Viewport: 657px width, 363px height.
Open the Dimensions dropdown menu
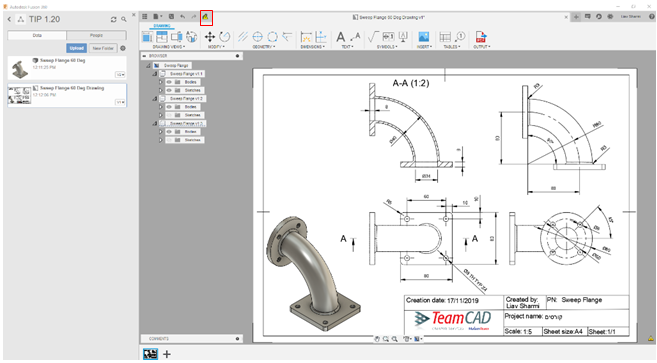[x=313, y=47]
